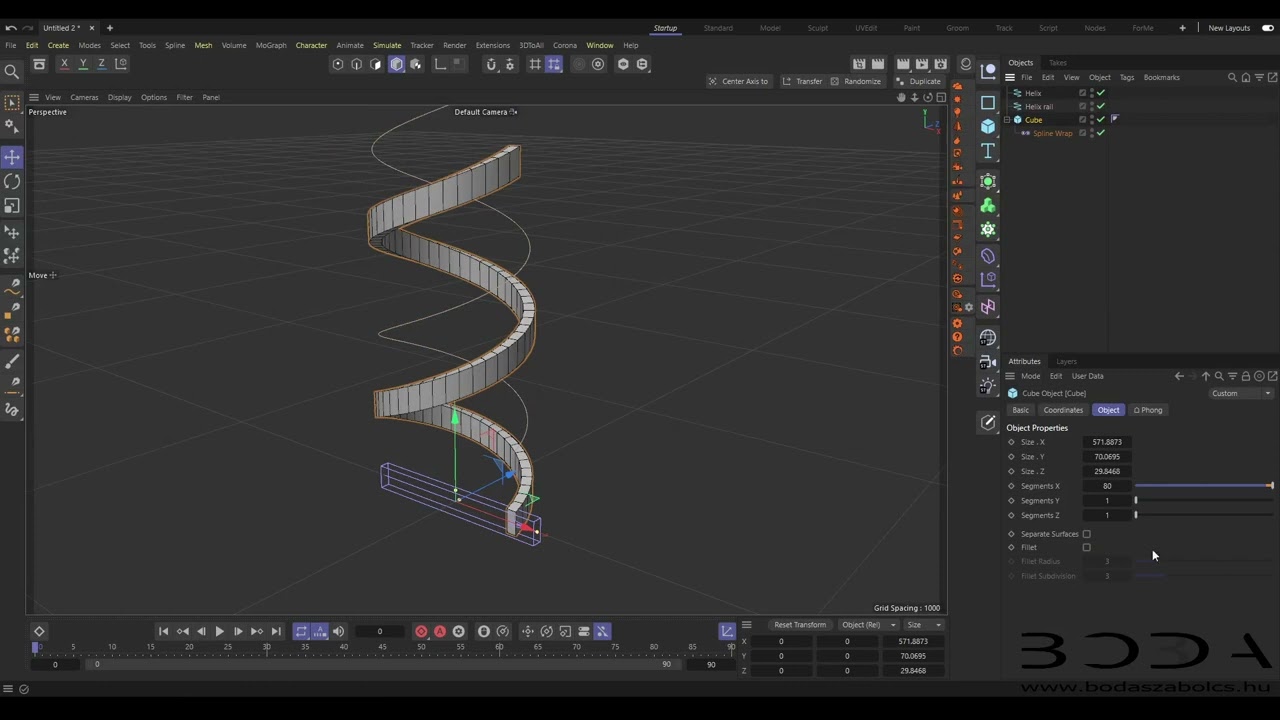Collapse the Cube hierarchy expander
This screenshot has height=720, width=1280.
1007,120
